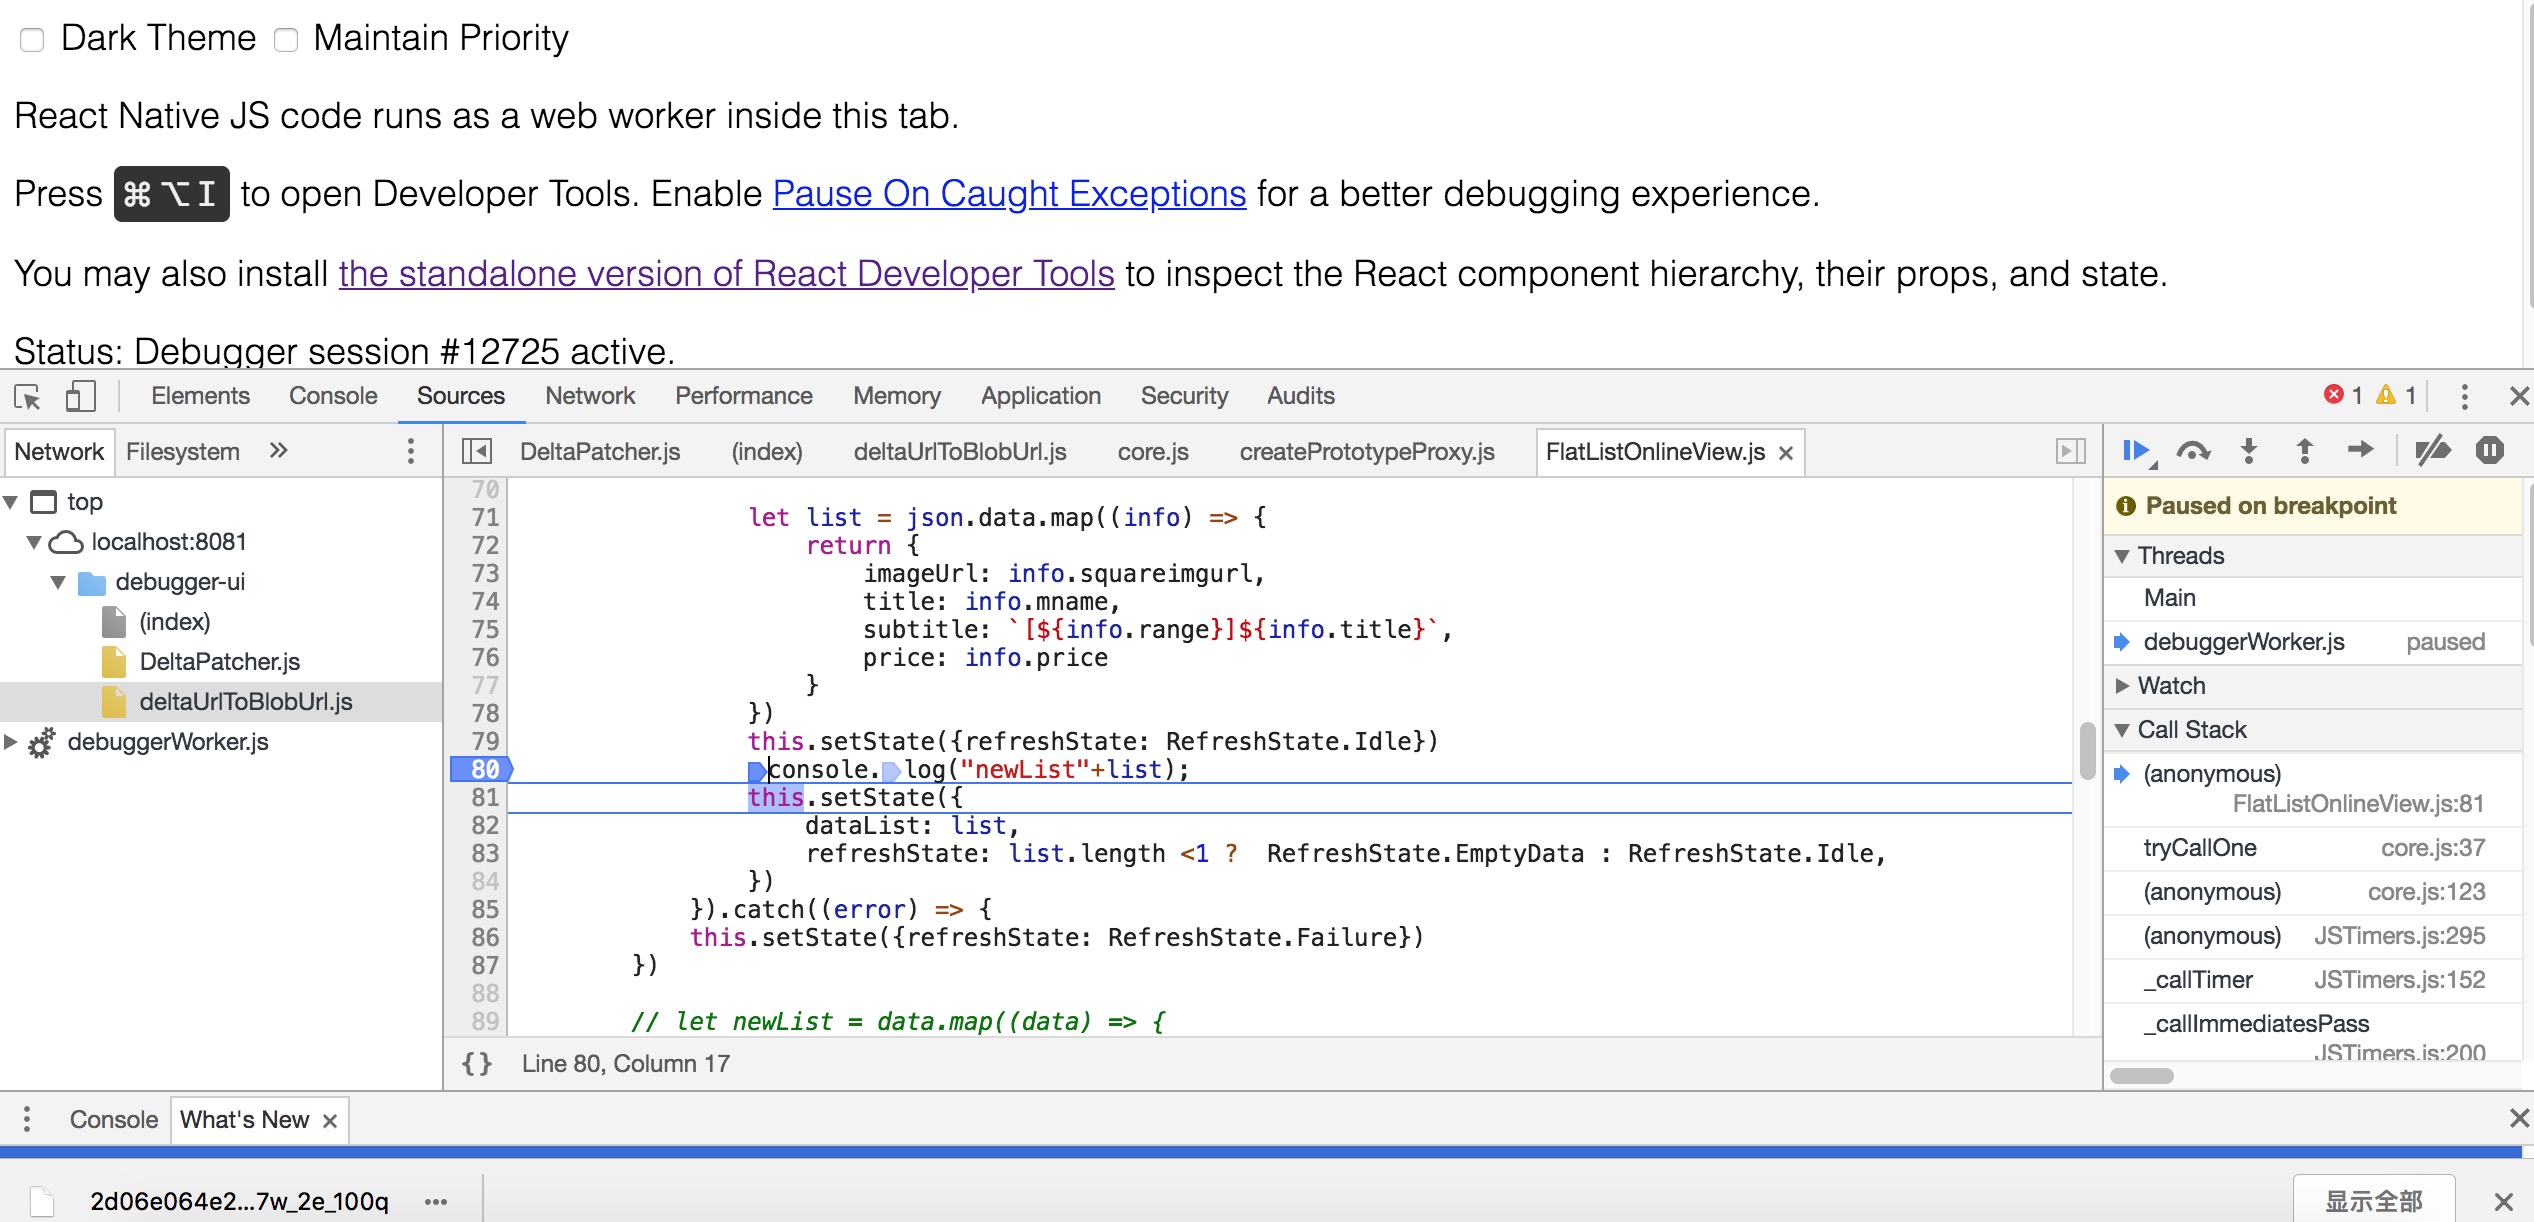This screenshot has width=2534, height=1222.
Task: Open drawer three-dot menu
Action: pos(27,1119)
